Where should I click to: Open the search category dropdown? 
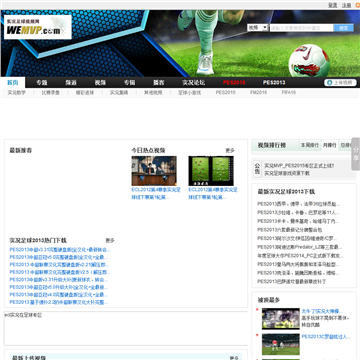pos(257,28)
